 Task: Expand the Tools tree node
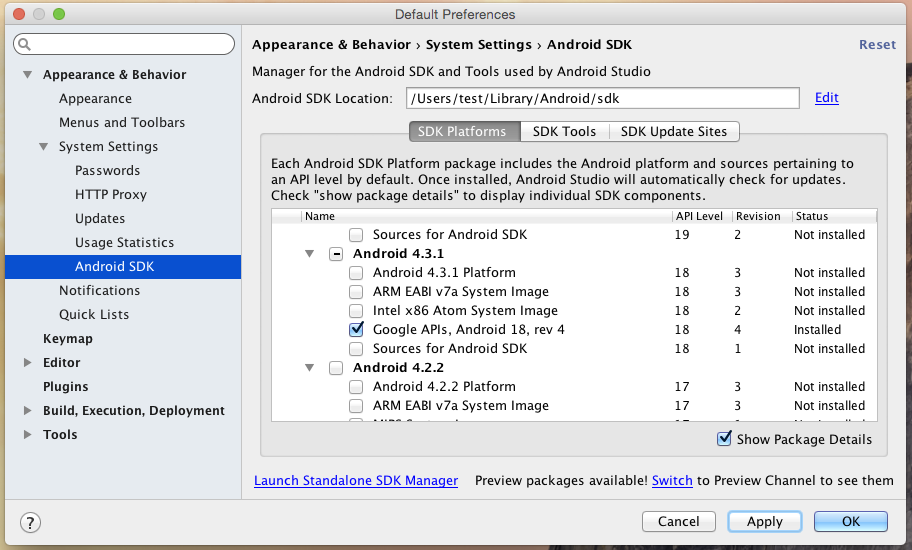click(27, 434)
